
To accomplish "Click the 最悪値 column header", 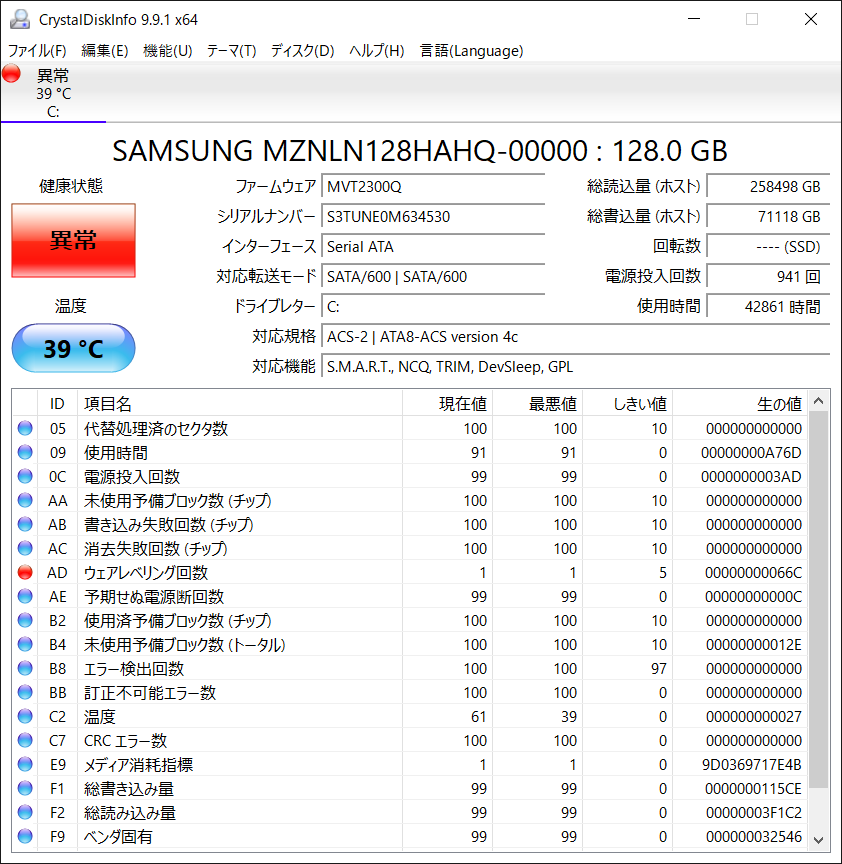I will pos(538,404).
